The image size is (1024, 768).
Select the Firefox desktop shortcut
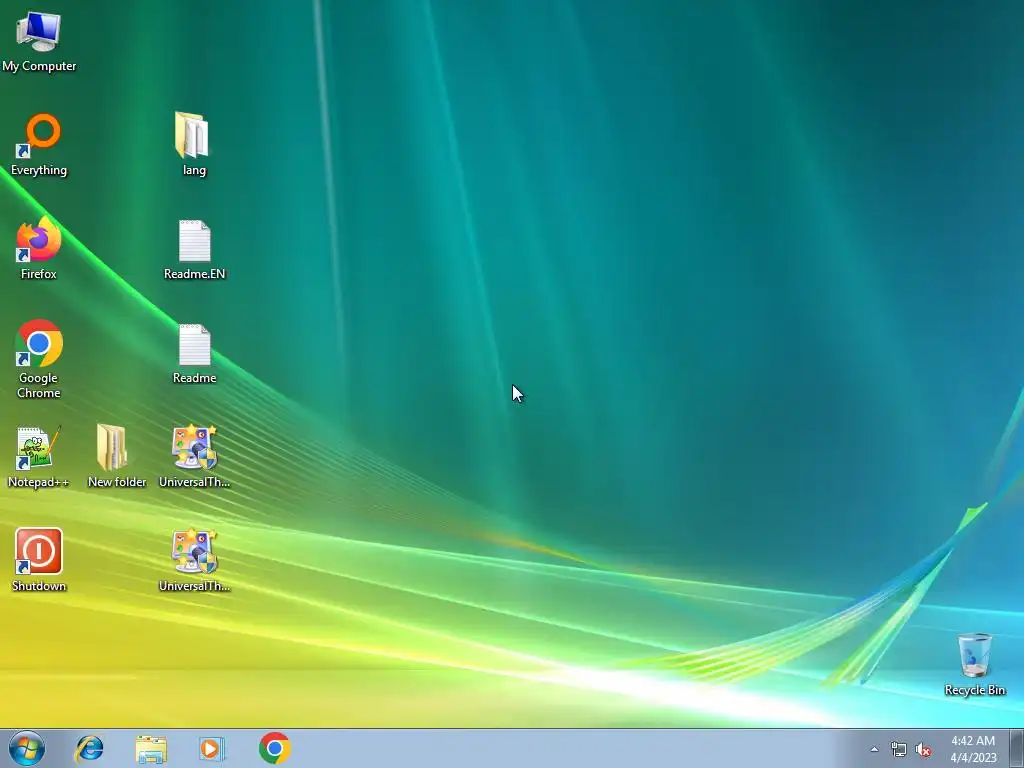[39, 249]
